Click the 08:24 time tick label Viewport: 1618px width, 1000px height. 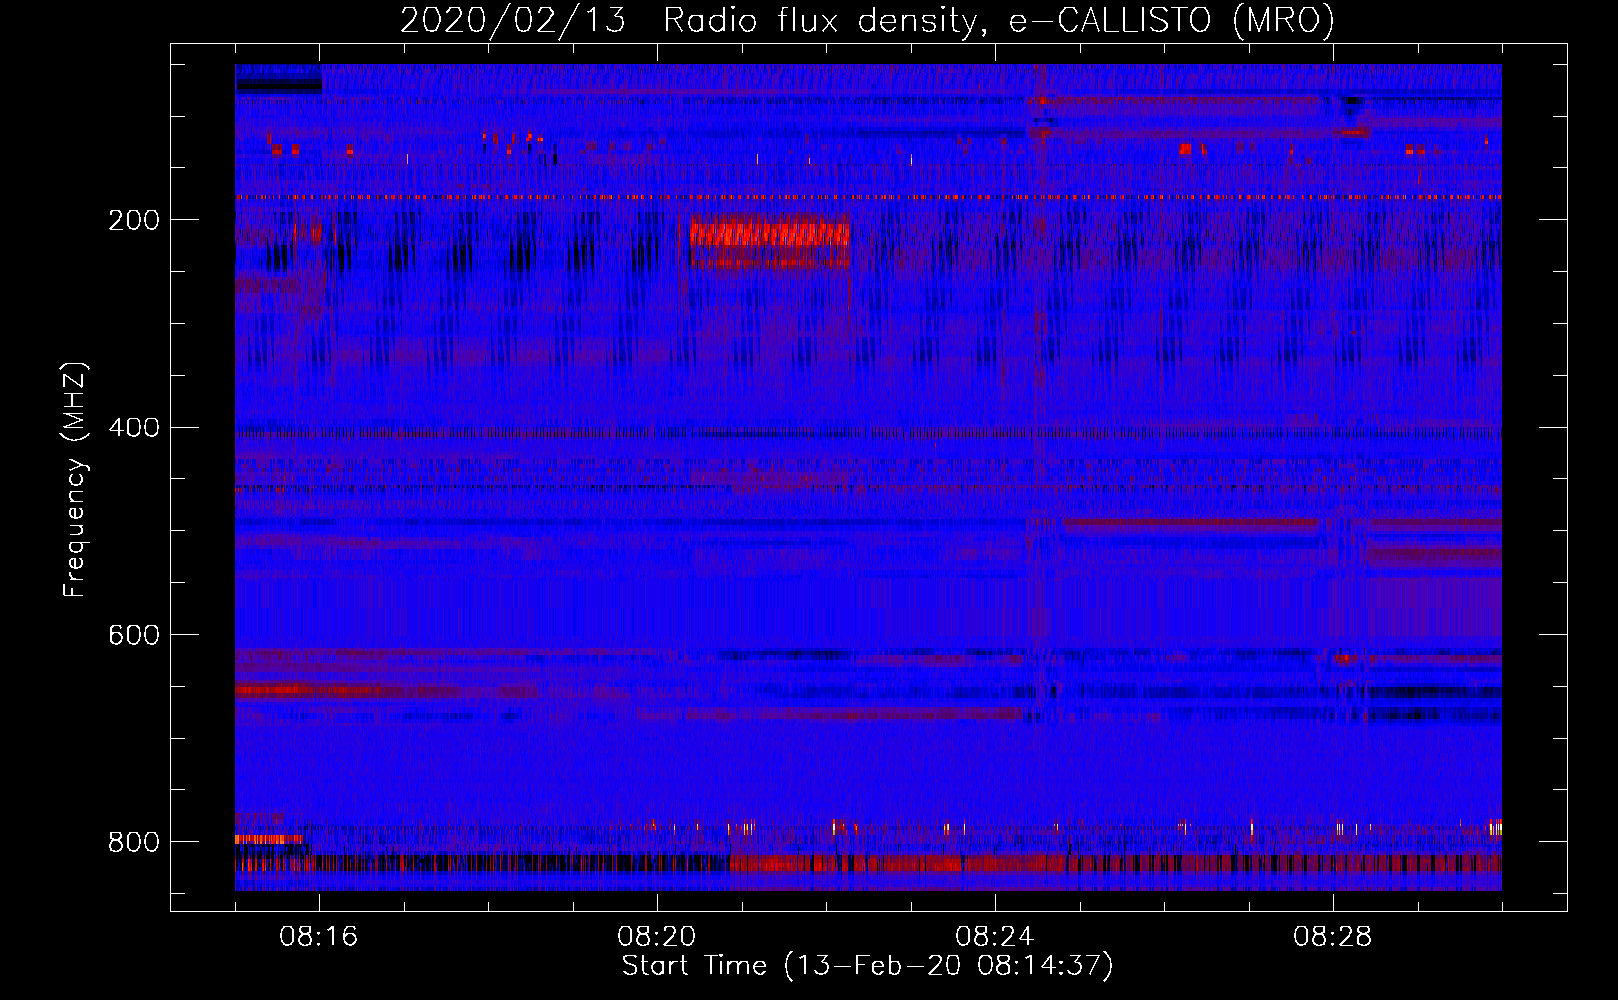995,937
